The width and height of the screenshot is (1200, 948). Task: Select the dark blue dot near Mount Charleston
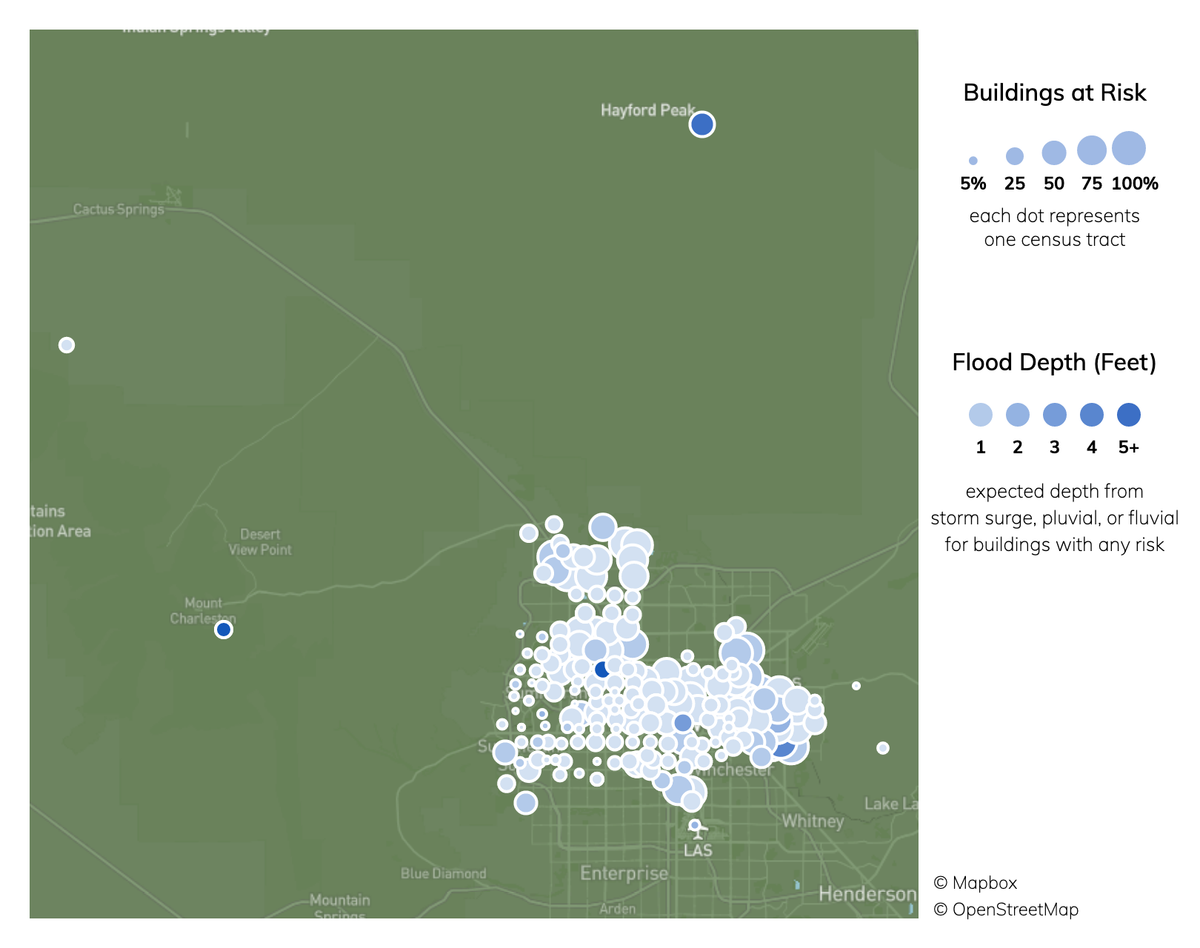coord(223,628)
